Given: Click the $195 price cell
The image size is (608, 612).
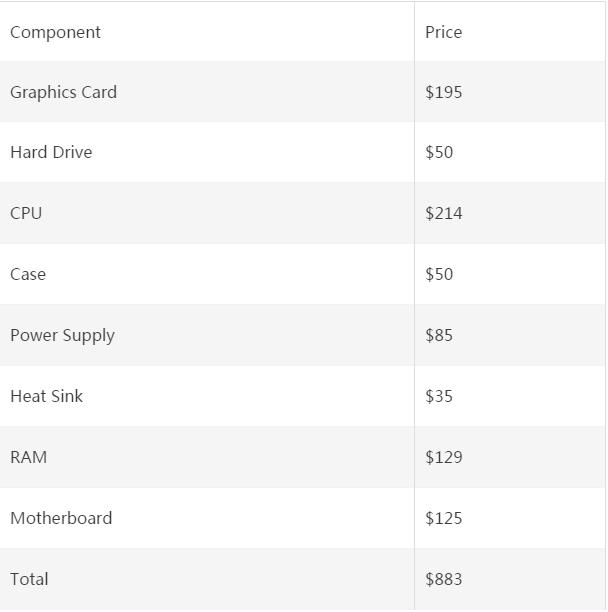Looking at the screenshot, I should (444, 92).
